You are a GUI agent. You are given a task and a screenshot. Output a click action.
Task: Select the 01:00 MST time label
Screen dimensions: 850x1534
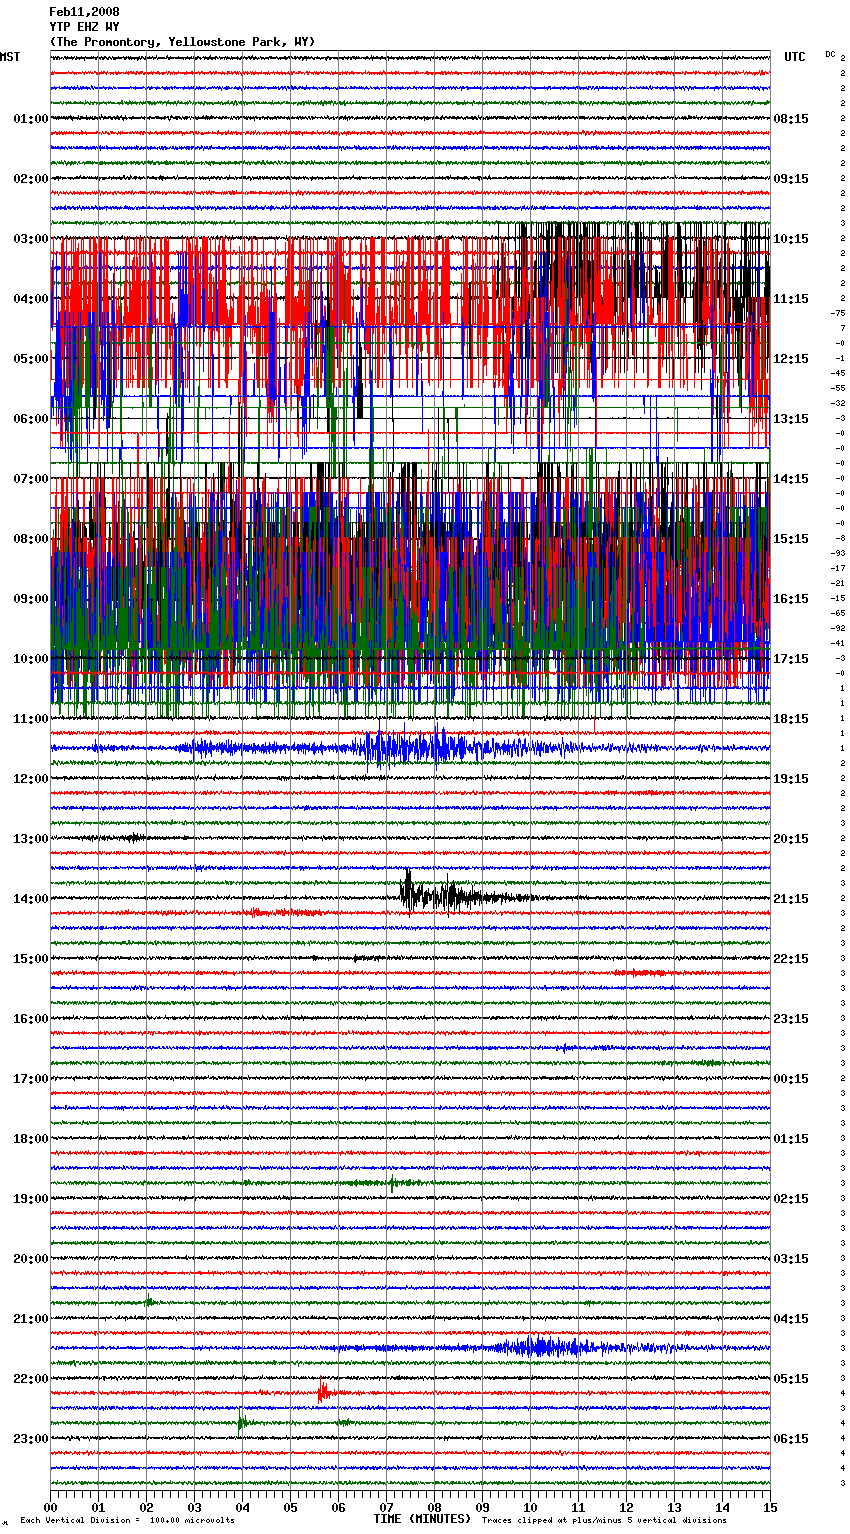pyautogui.click(x=31, y=119)
